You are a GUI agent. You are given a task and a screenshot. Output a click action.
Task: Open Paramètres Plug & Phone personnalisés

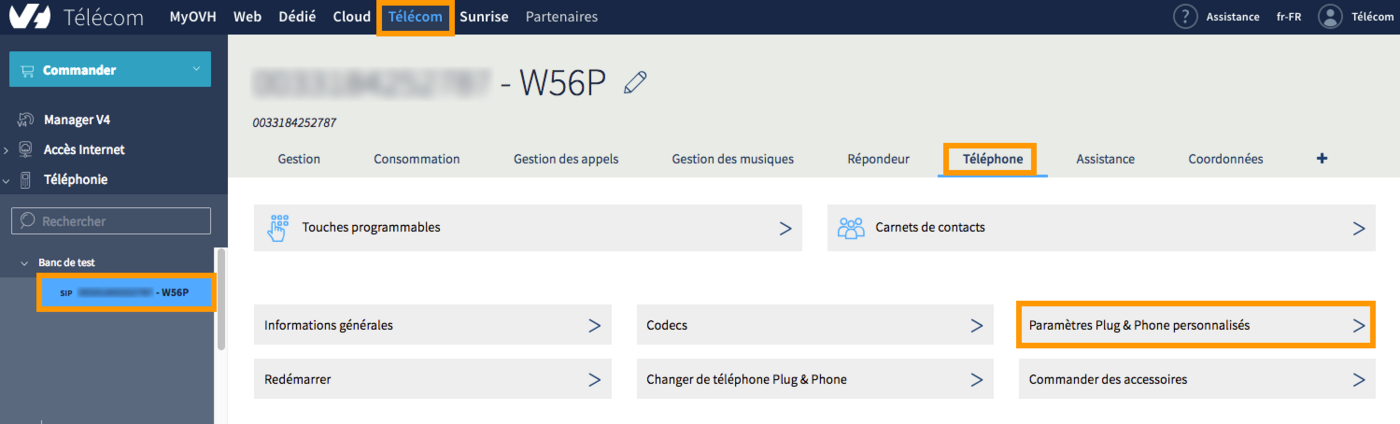(x=1196, y=326)
